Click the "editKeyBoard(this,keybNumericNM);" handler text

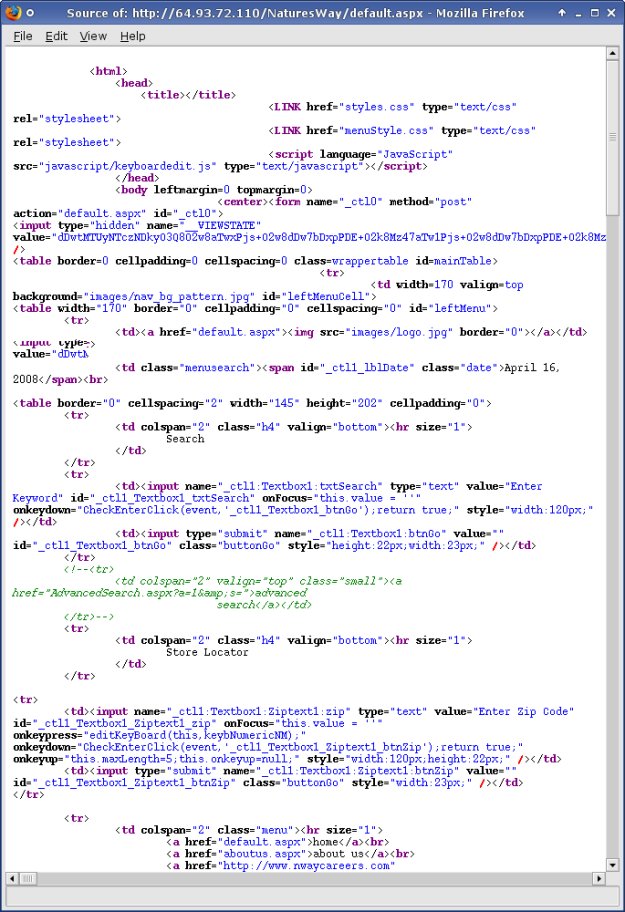pyautogui.click(x=195, y=736)
